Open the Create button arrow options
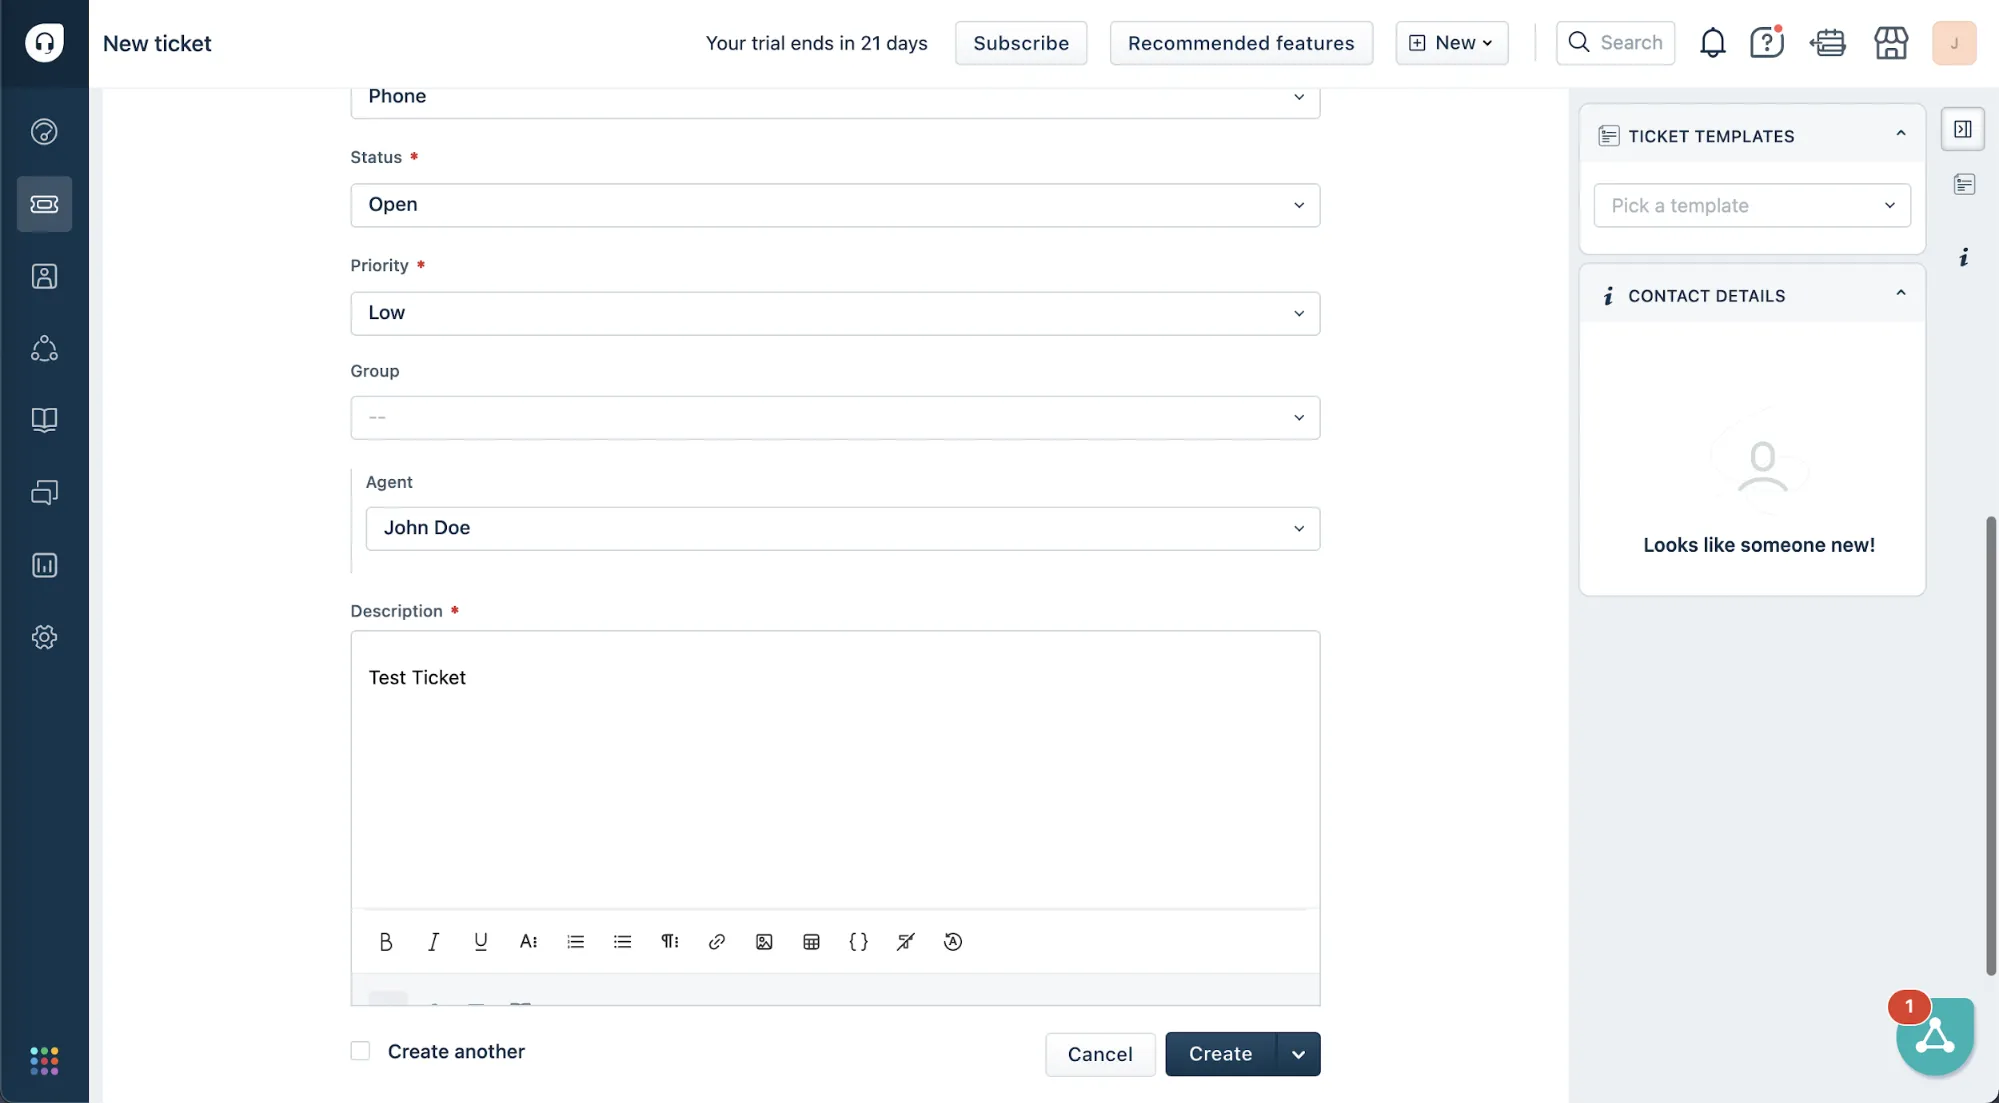Viewport: 1999px width, 1104px height. [1298, 1054]
